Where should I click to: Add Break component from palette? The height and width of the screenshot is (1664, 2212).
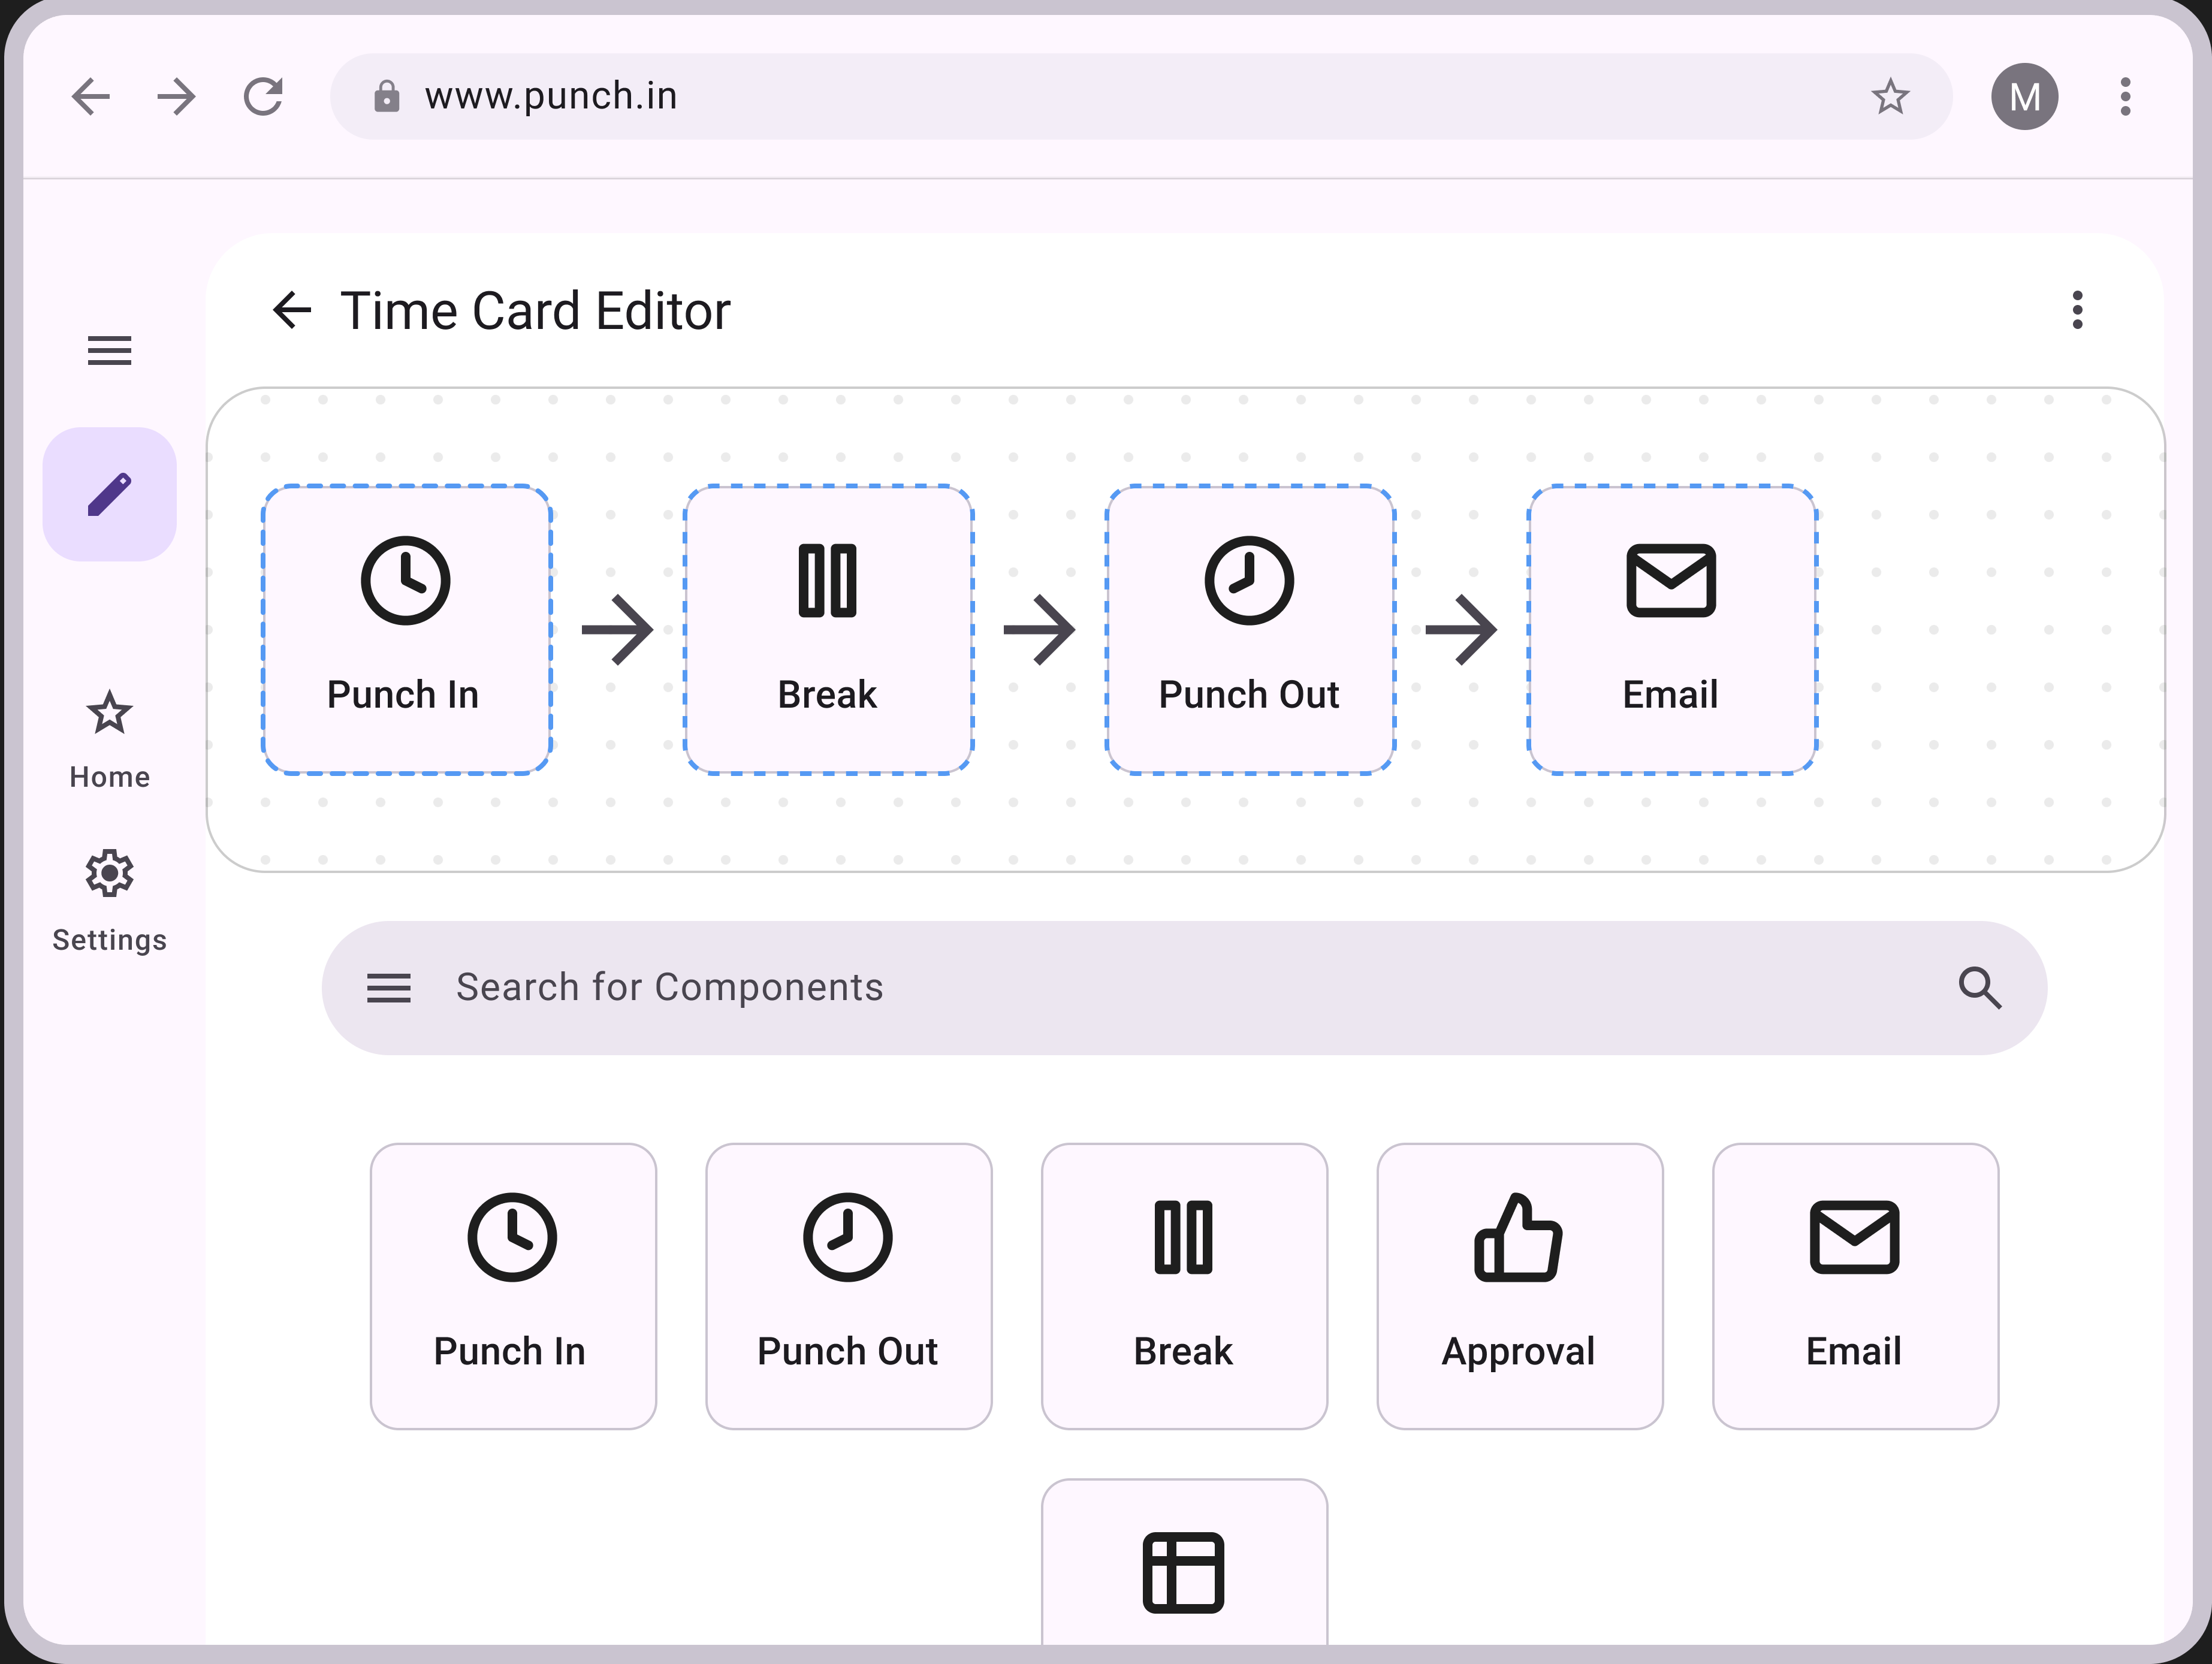[x=1185, y=1287]
